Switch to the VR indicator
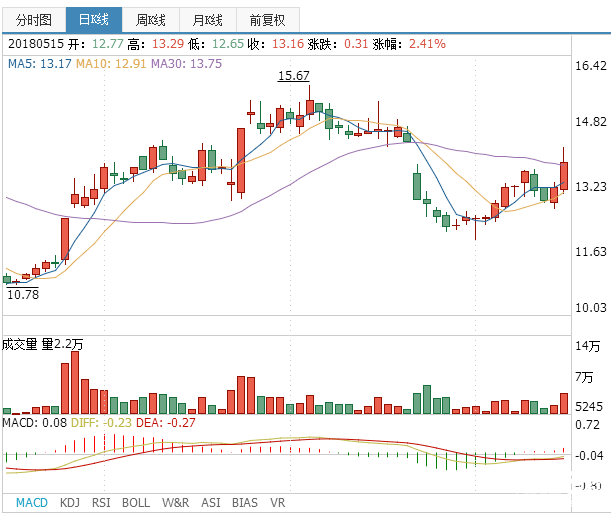Image resolution: width=611 pixels, height=513 pixels. [x=277, y=502]
